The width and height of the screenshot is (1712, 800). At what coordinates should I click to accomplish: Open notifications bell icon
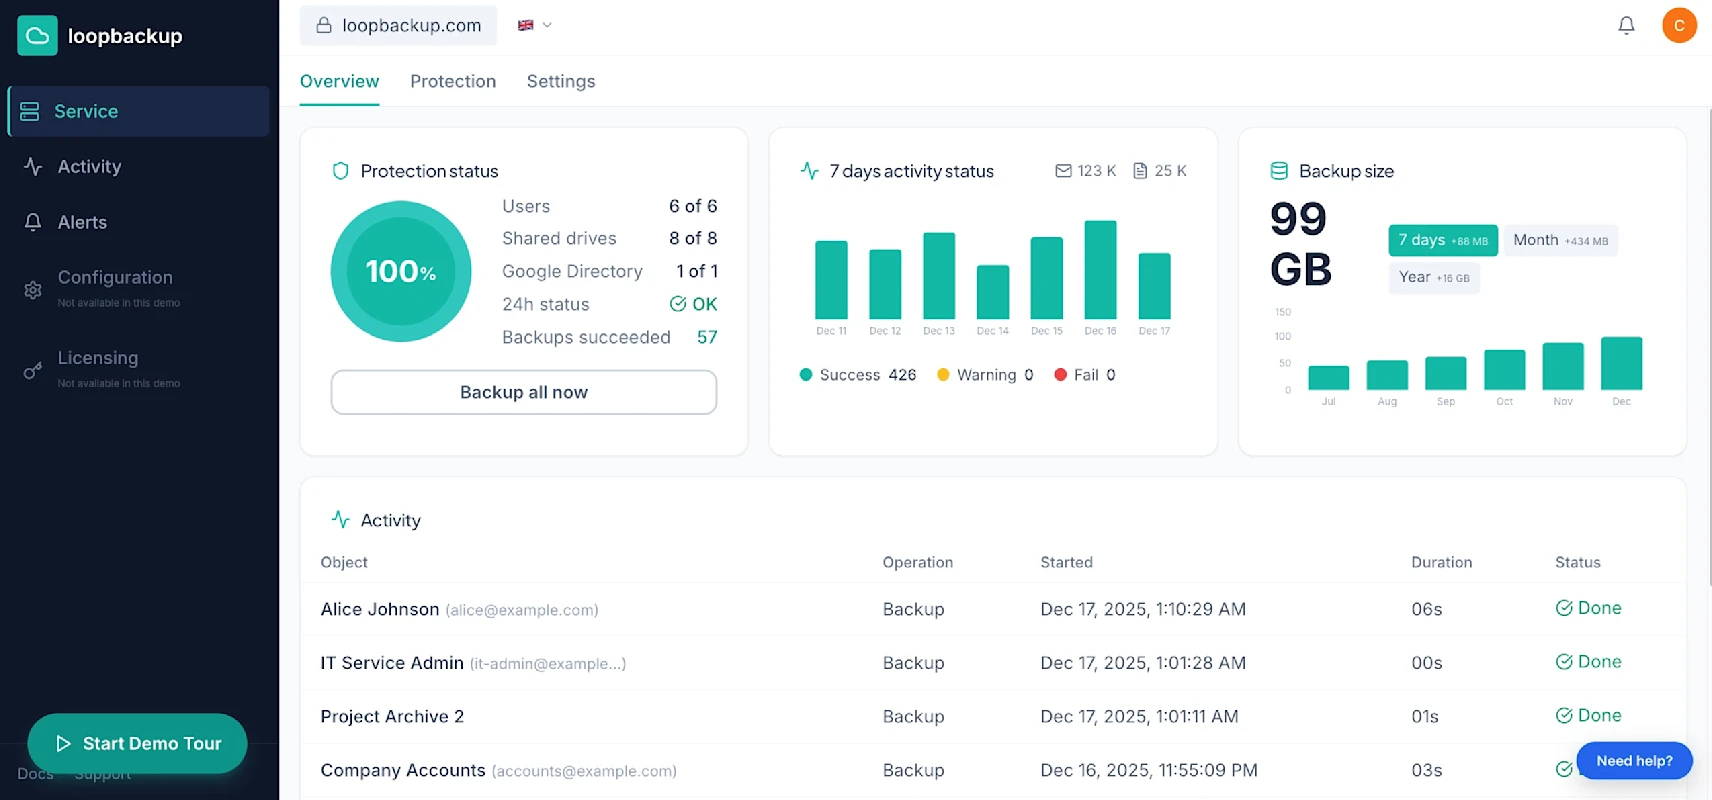coord(1626,25)
